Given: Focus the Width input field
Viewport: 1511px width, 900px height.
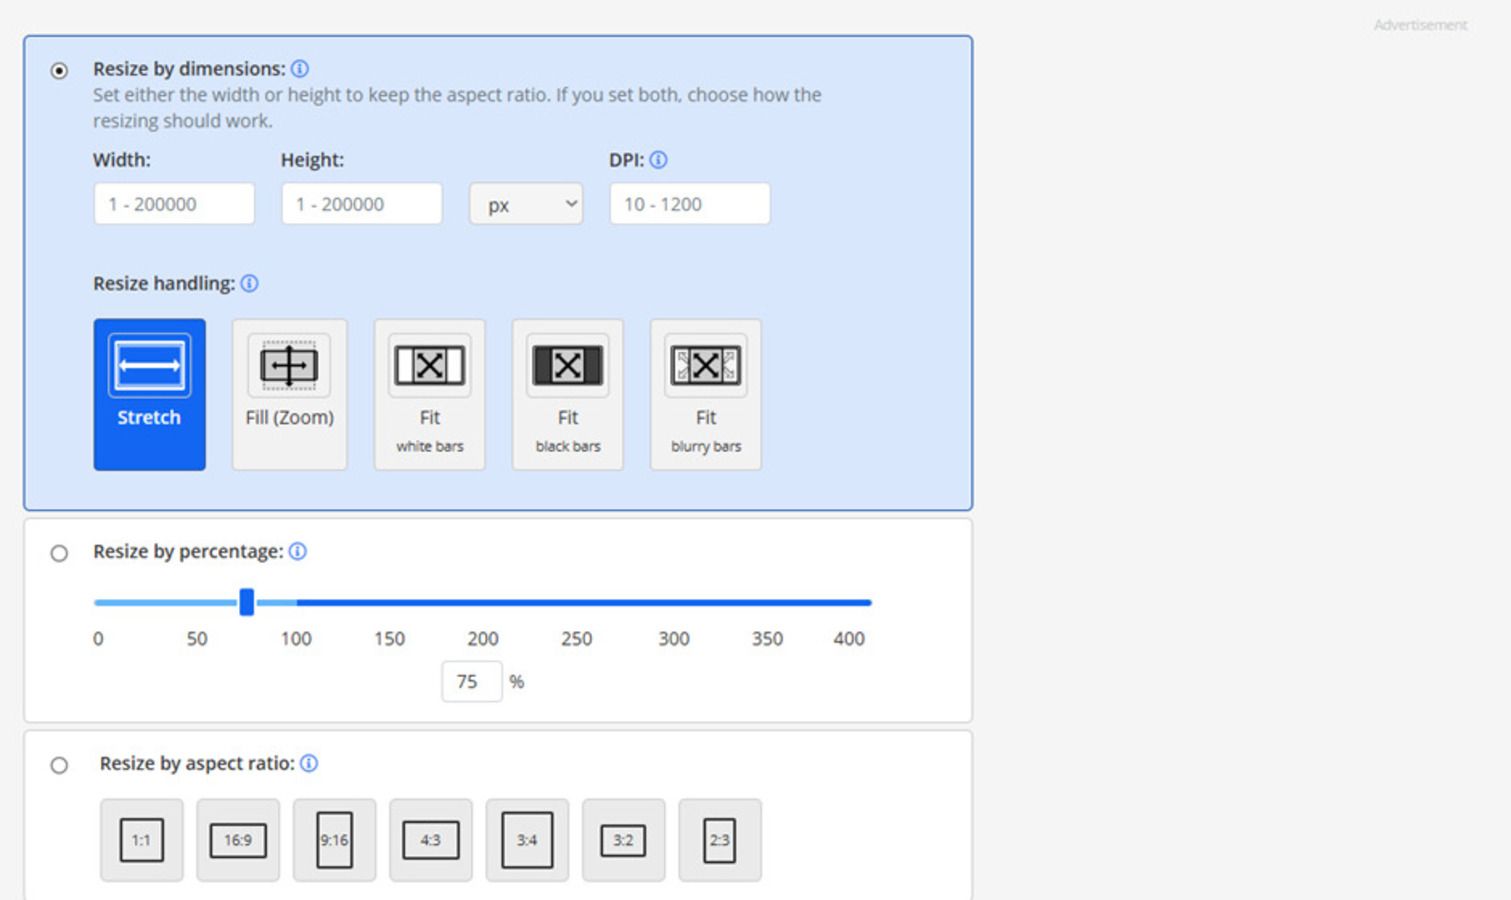Looking at the screenshot, I should 174,204.
